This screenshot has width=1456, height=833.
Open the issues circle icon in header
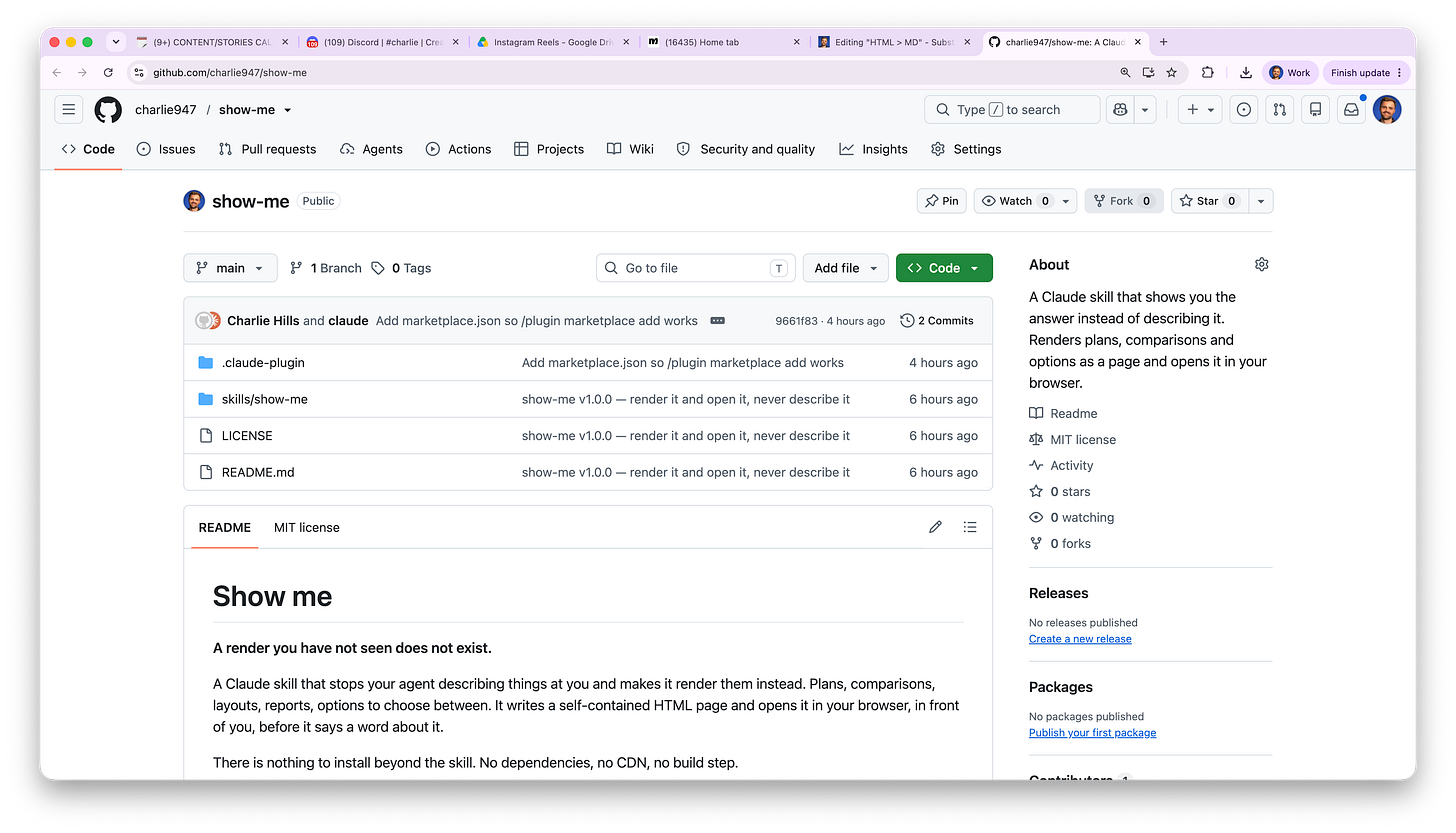click(x=1243, y=110)
